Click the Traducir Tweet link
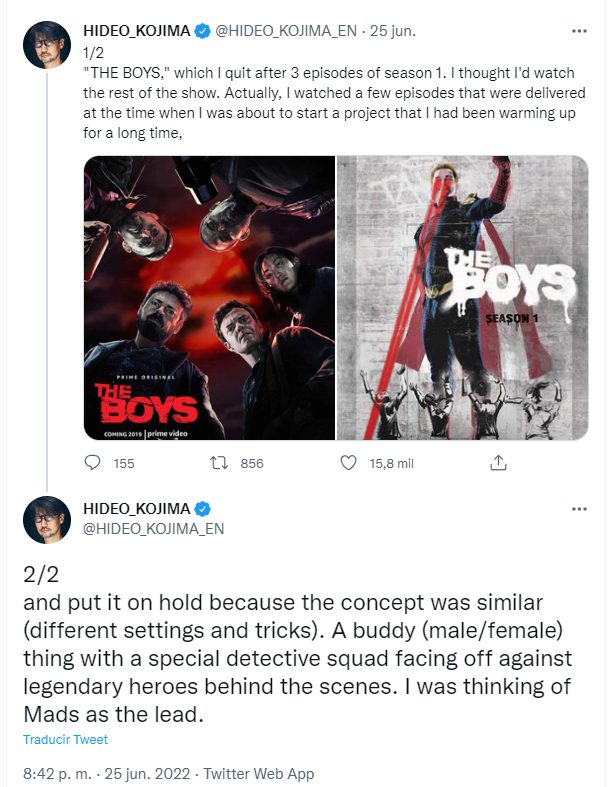 pyautogui.click(x=65, y=740)
